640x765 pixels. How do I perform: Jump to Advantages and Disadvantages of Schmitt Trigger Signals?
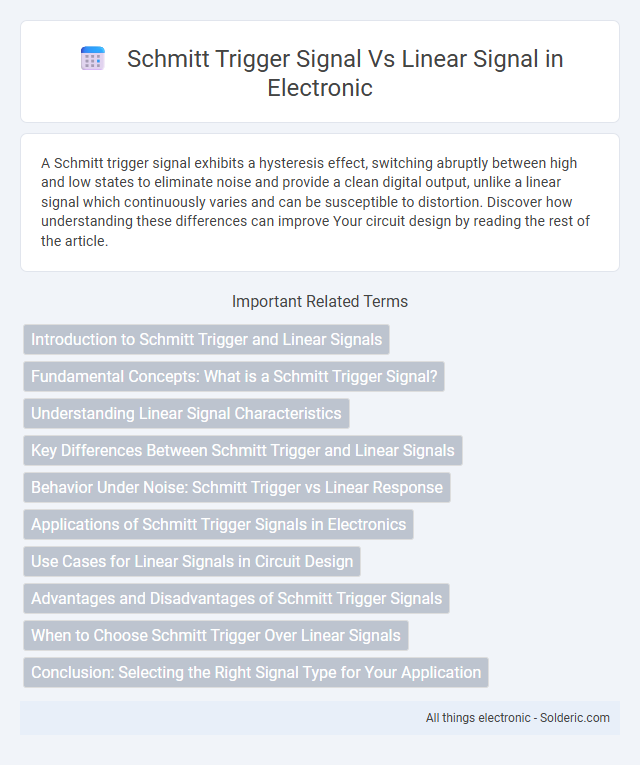coord(237,599)
